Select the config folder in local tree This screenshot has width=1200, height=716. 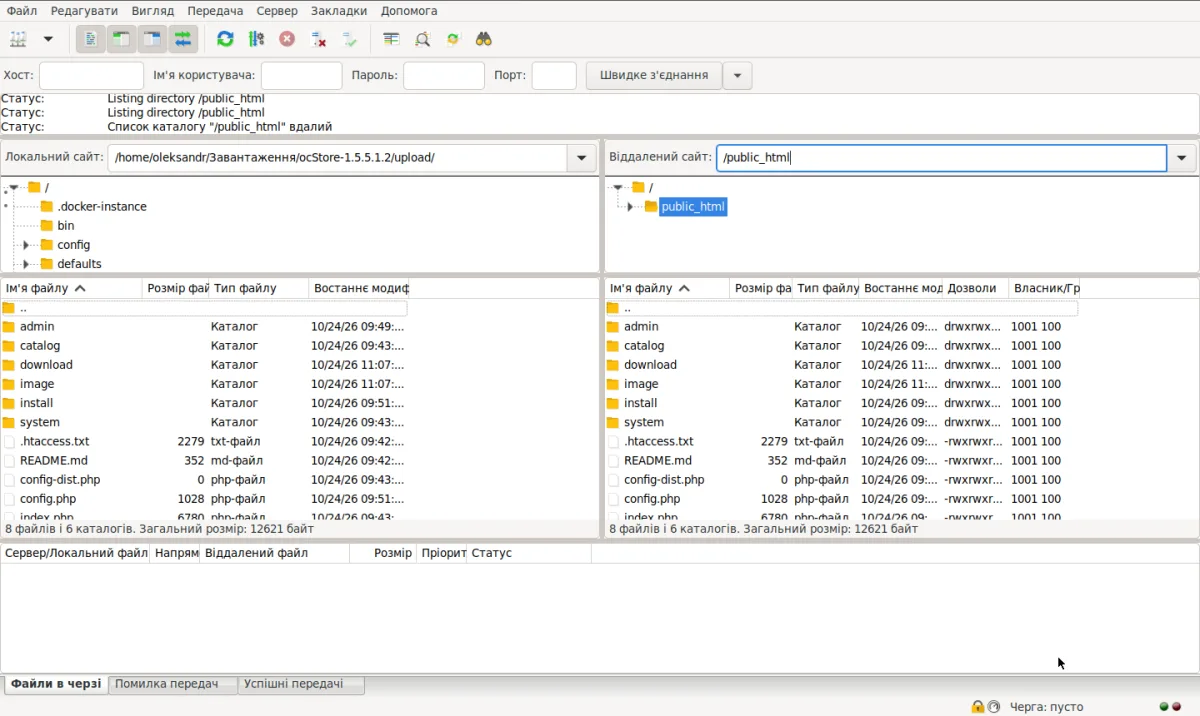coord(74,245)
